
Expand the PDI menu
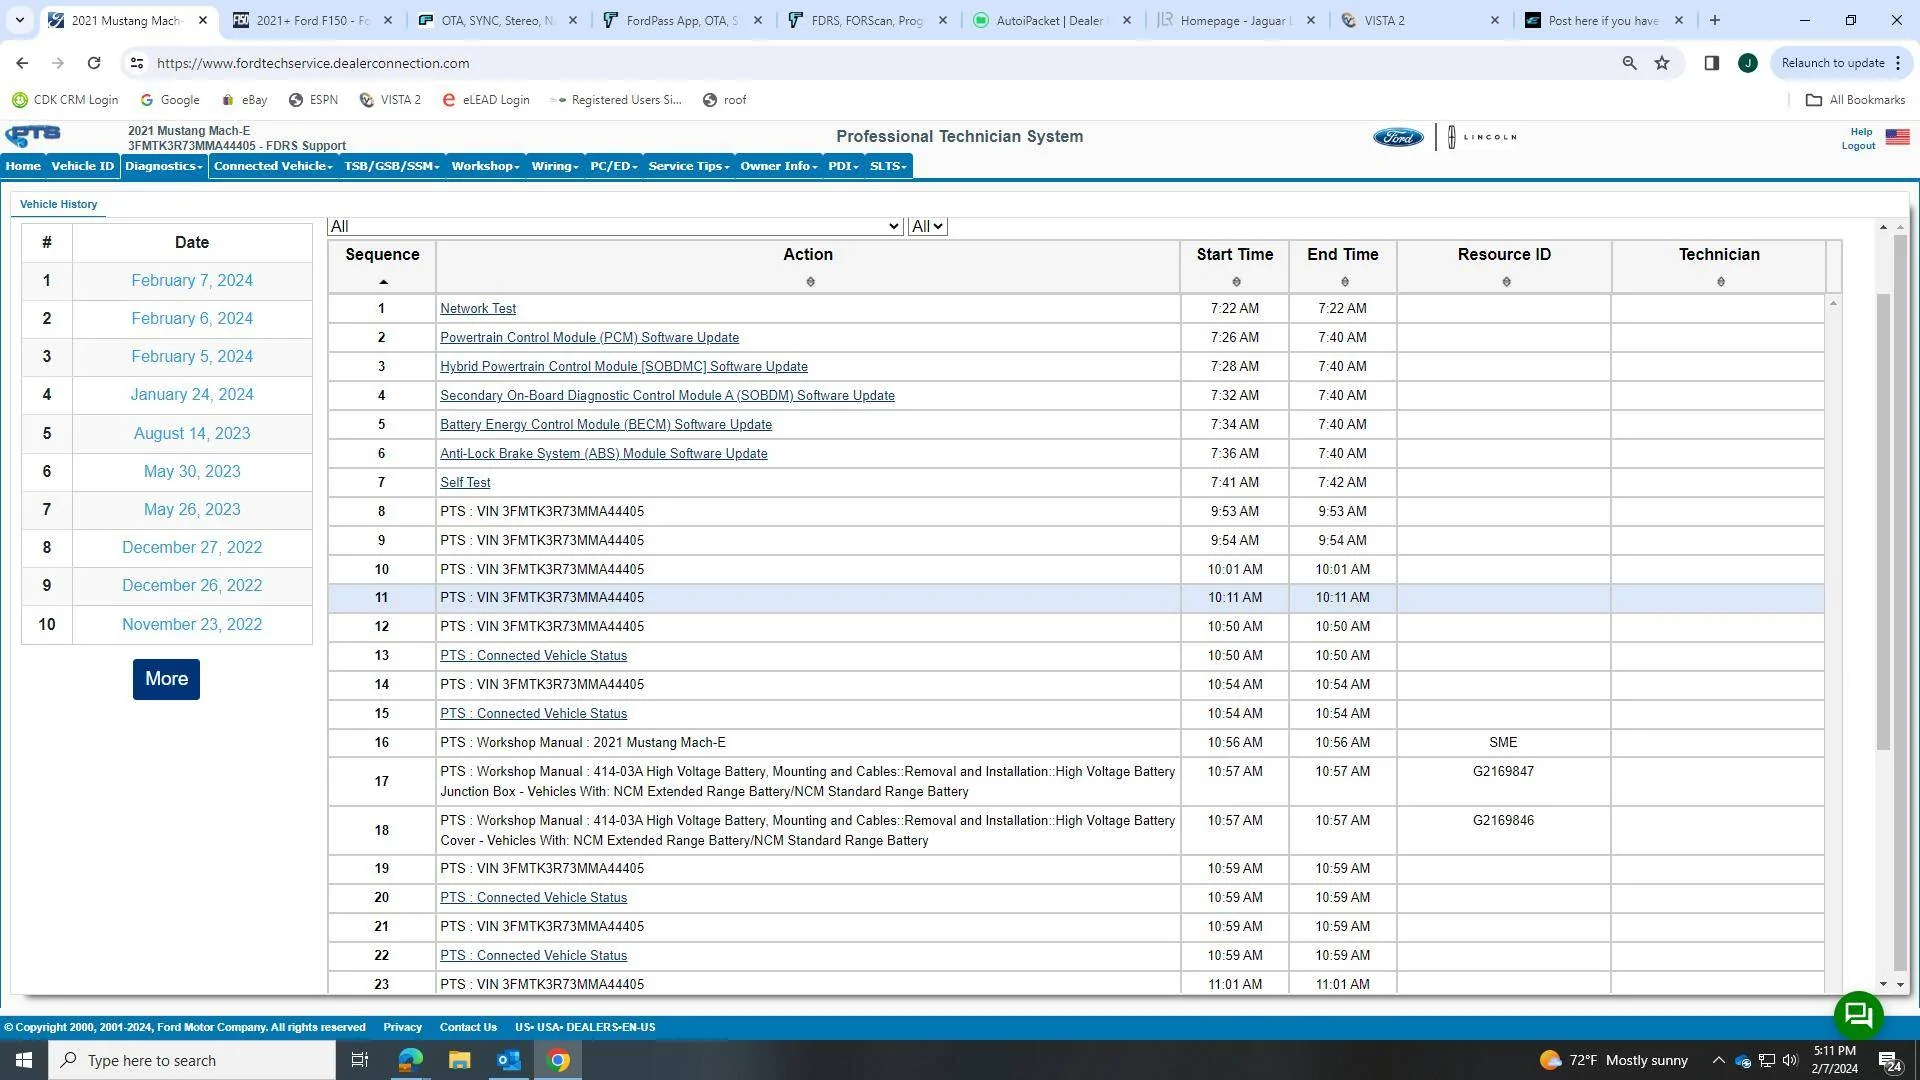pyautogui.click(x=843, y=166)
